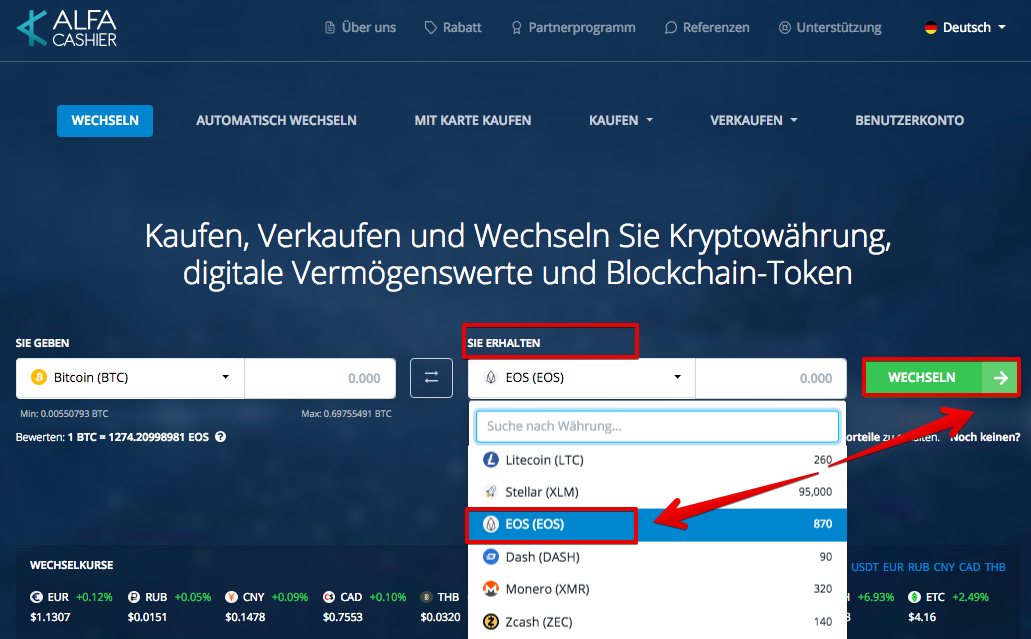The height and width of the screenshot is (639, 1031).
Task: Open the Über uns page
Action: (360, 28)
